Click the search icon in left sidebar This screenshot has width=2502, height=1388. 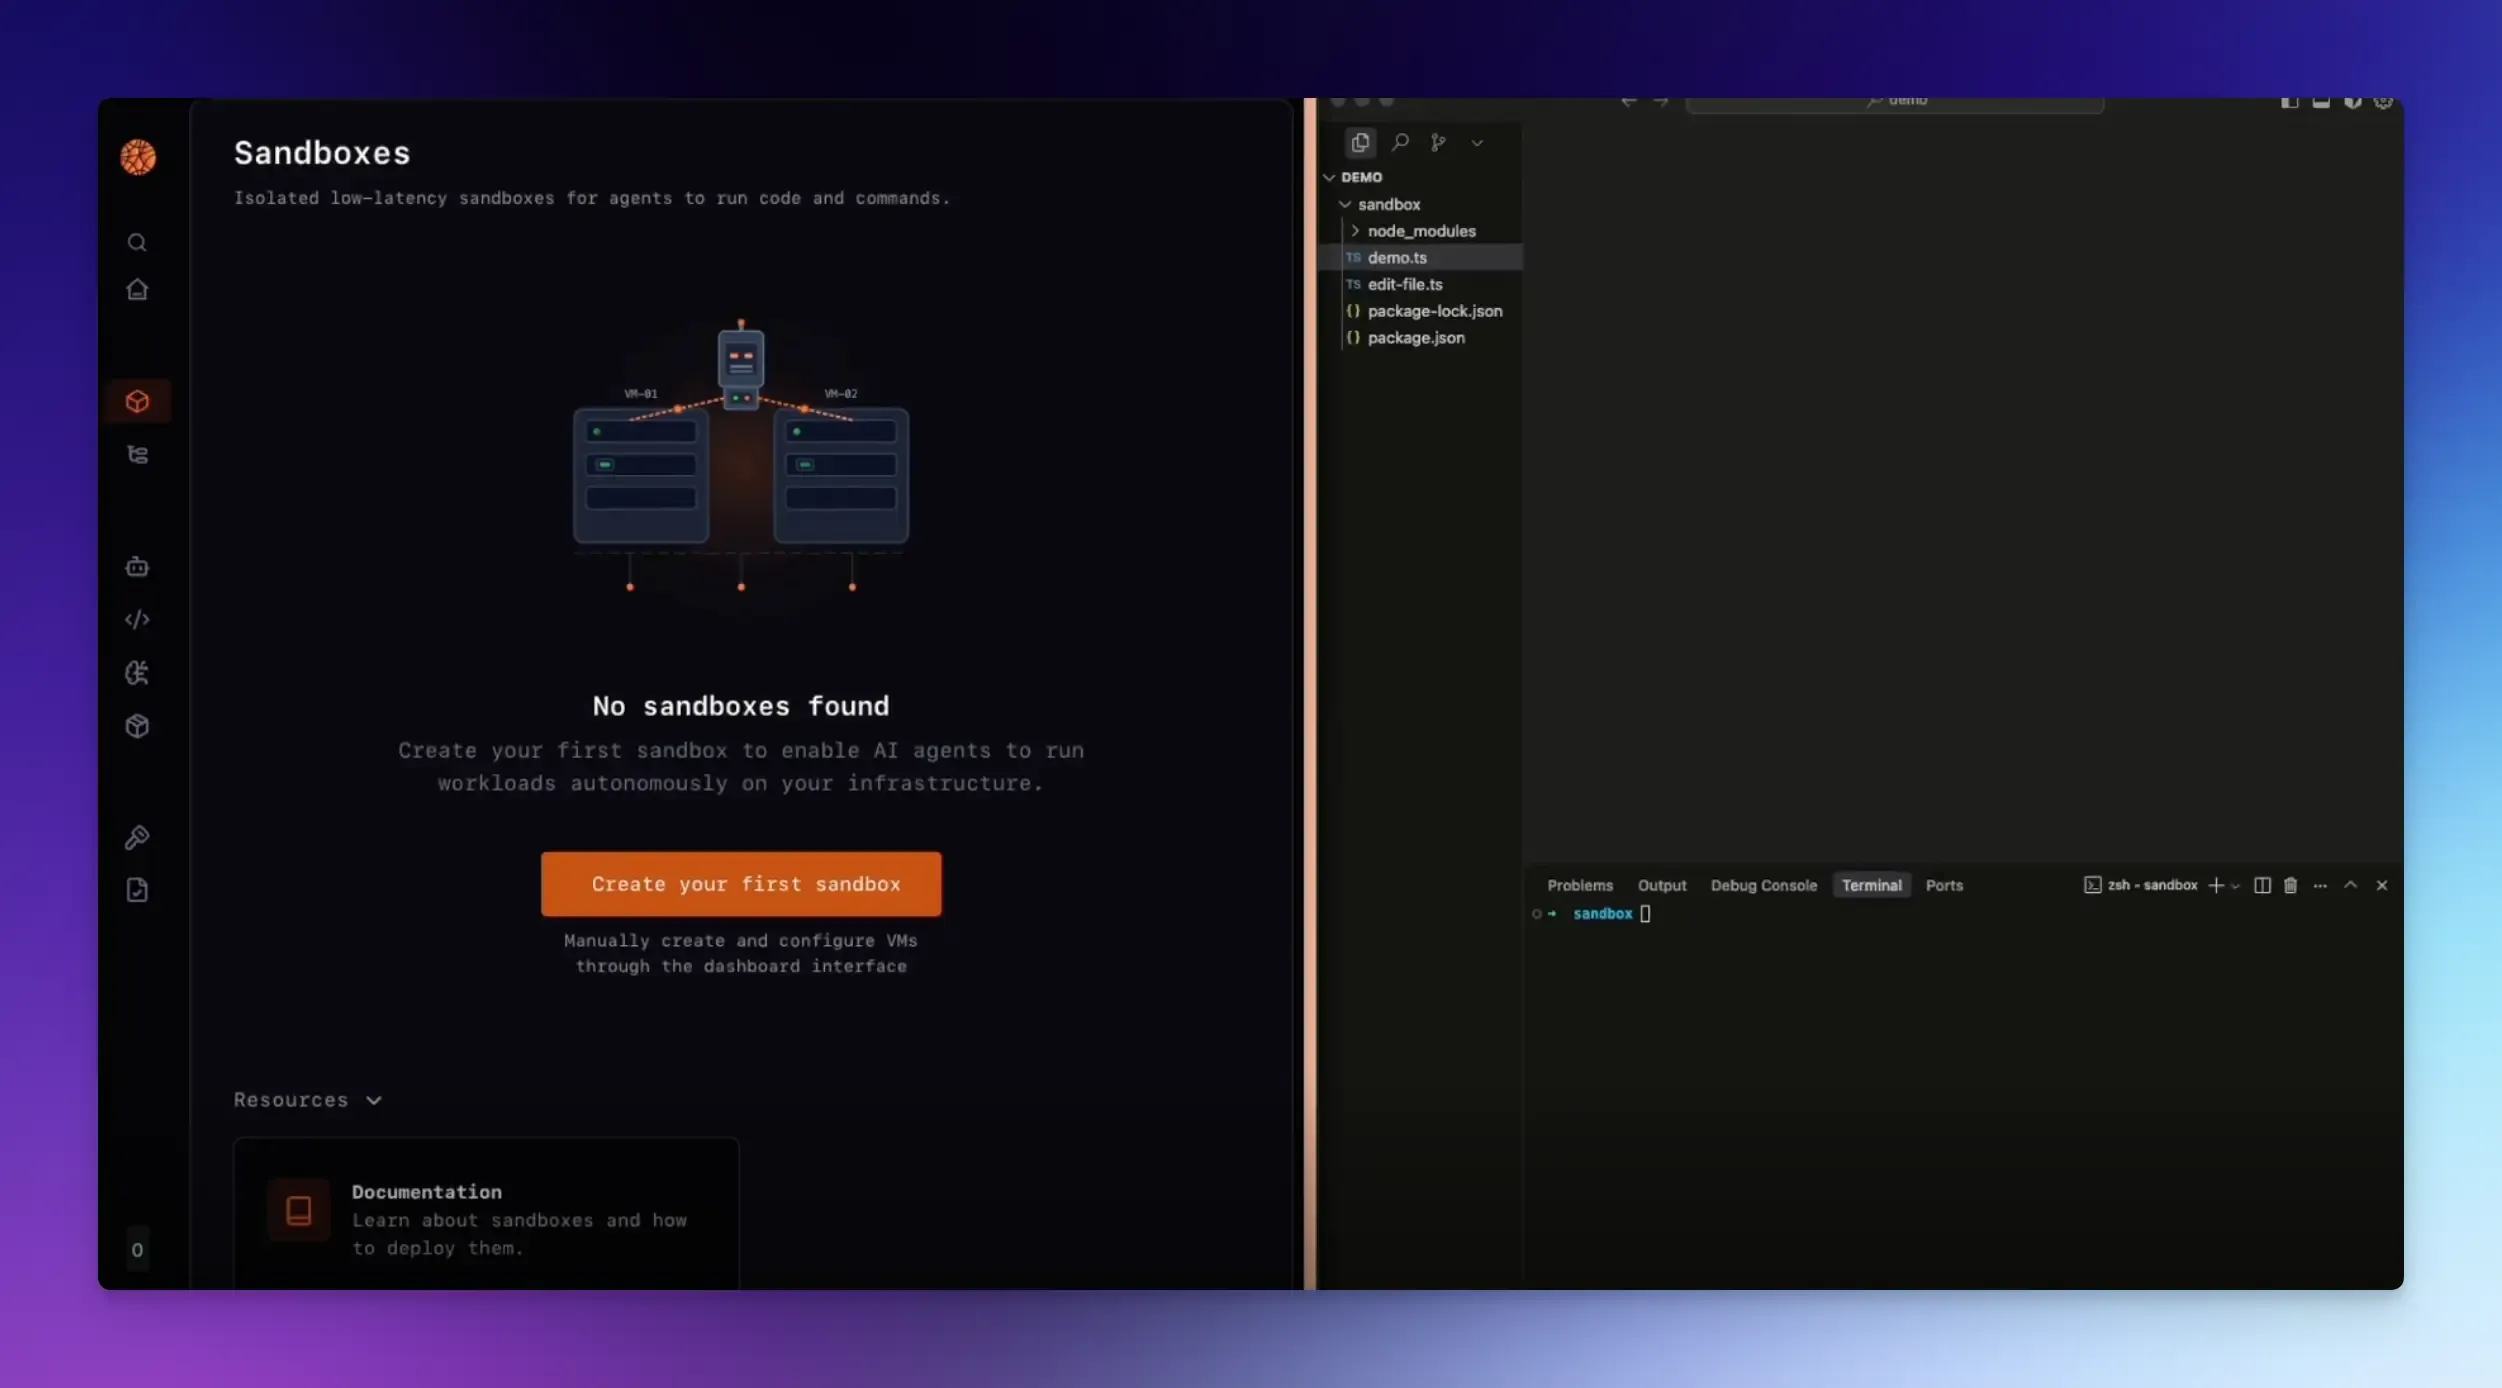(137, 243)
